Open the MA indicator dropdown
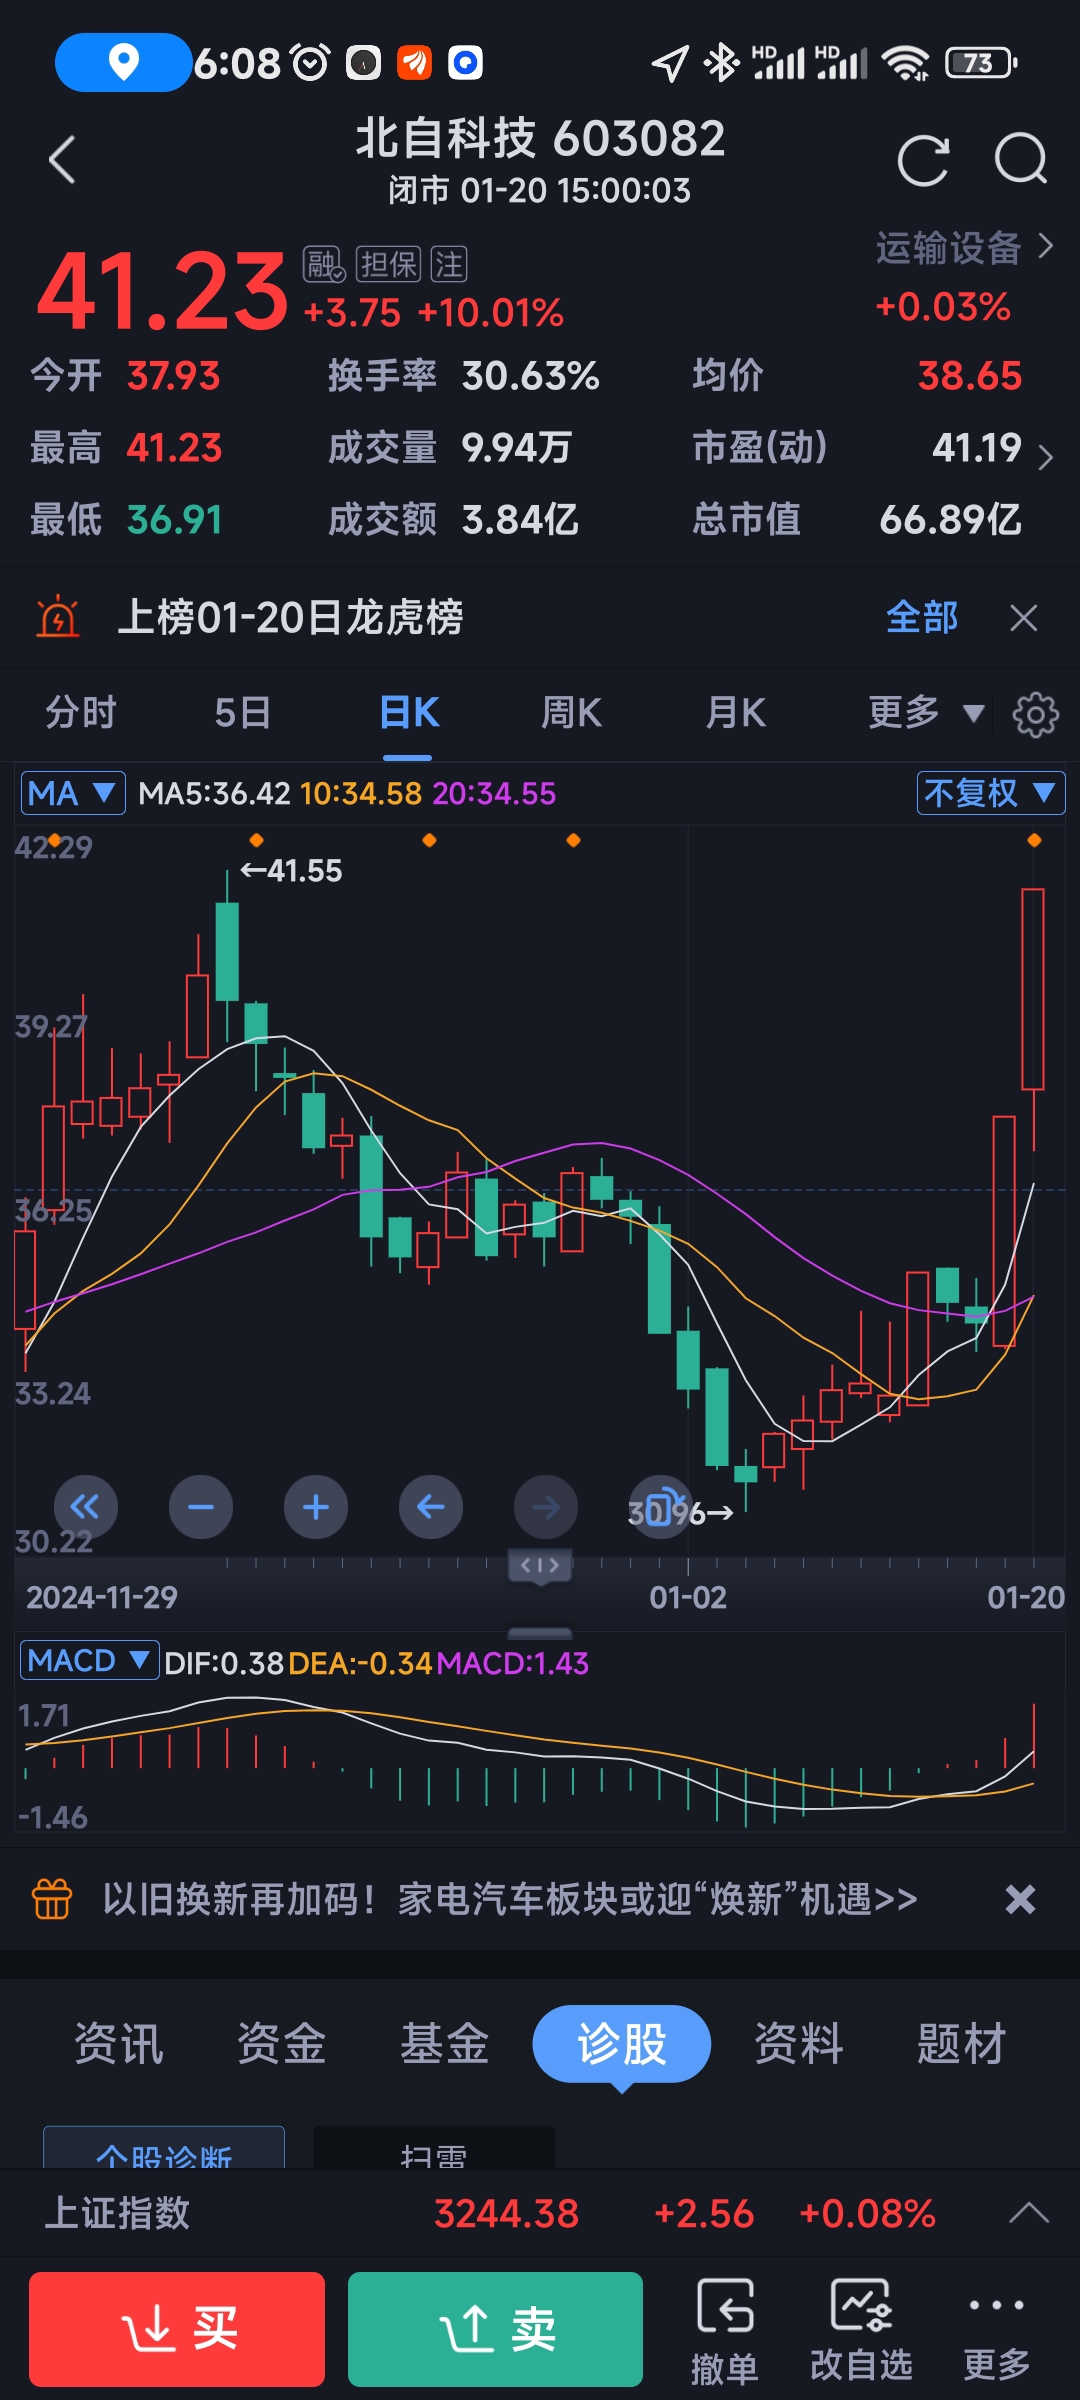 (x=73, y=793)
